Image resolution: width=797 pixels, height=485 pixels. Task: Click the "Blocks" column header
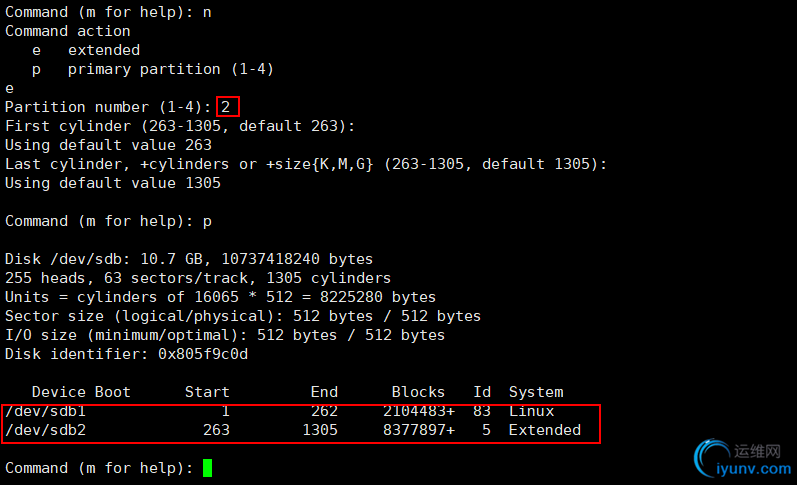click(x=418, y=392)
